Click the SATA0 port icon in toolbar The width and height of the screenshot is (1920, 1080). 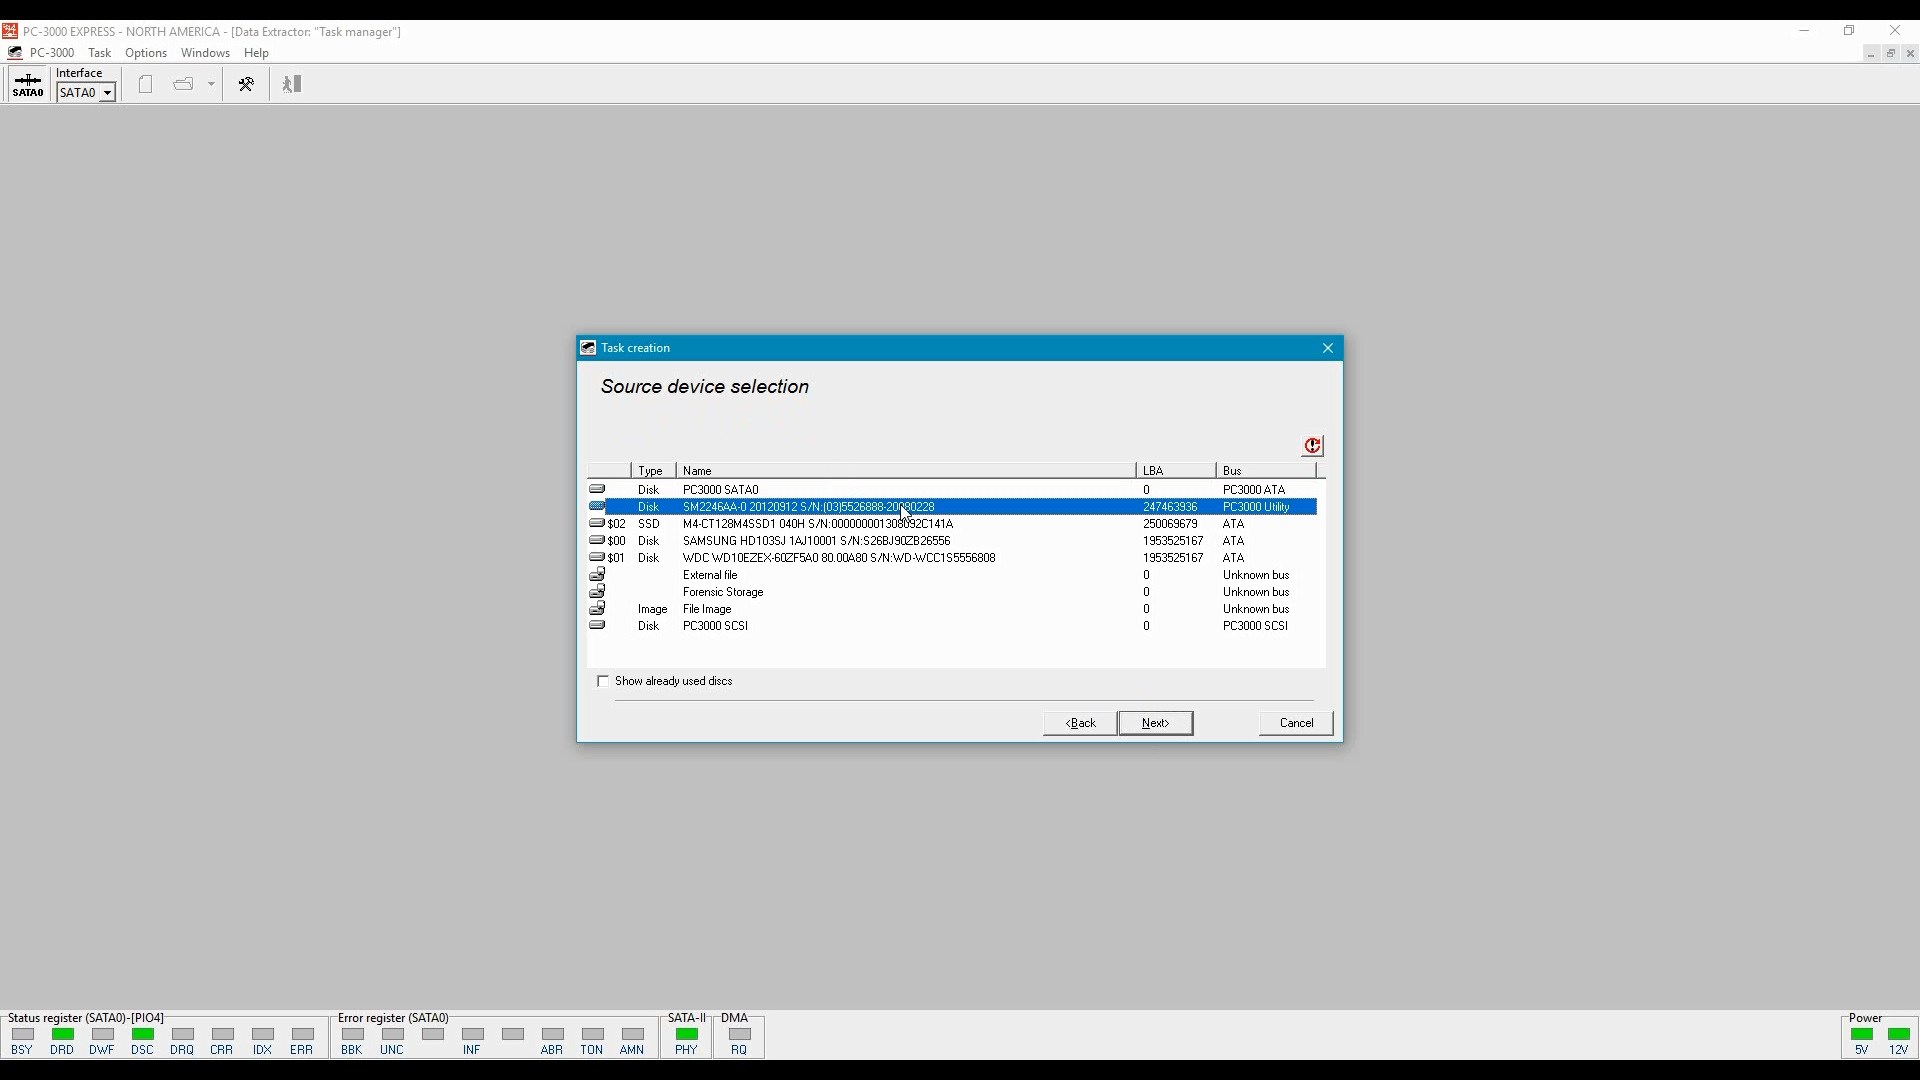(28, 85)
